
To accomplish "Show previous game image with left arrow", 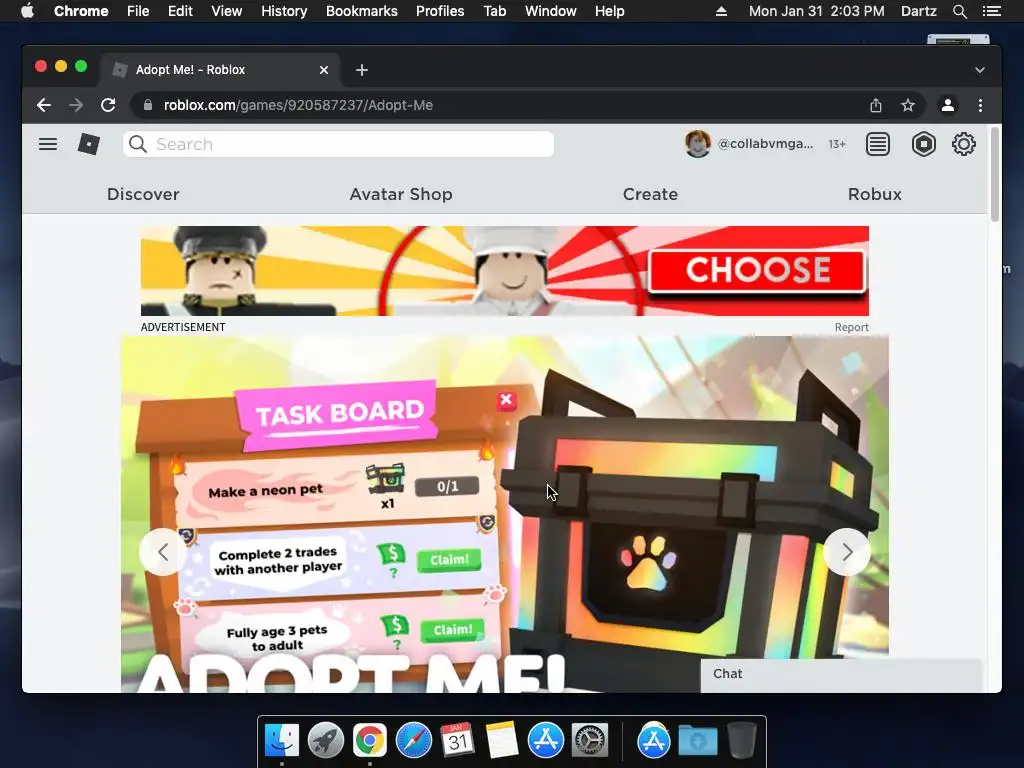I will click(163, 552).
